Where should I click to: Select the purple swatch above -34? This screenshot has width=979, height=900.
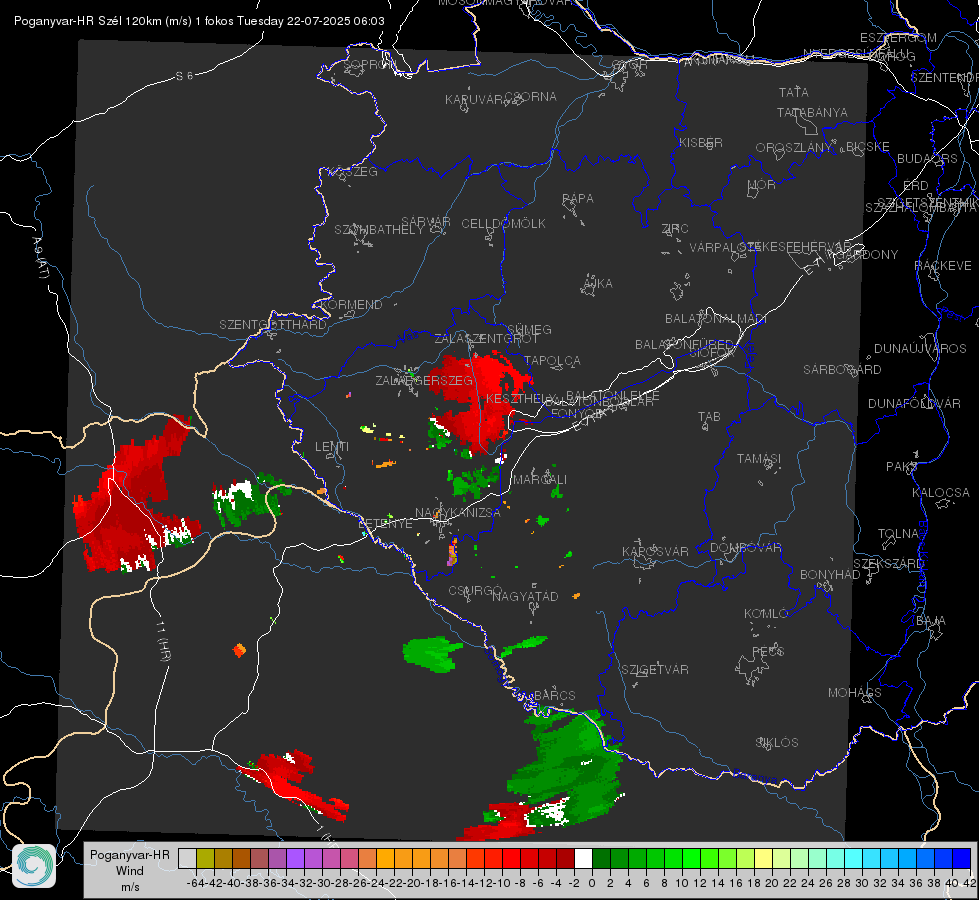coord(295,858)
